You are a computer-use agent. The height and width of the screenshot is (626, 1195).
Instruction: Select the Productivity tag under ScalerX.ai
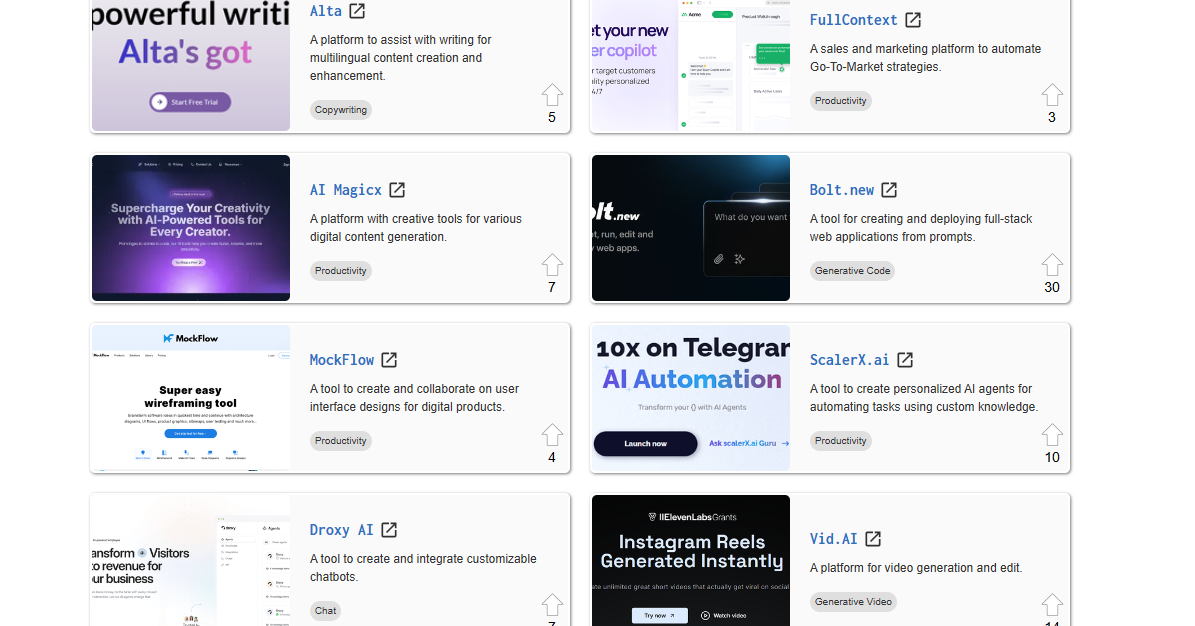coord(841,441)
